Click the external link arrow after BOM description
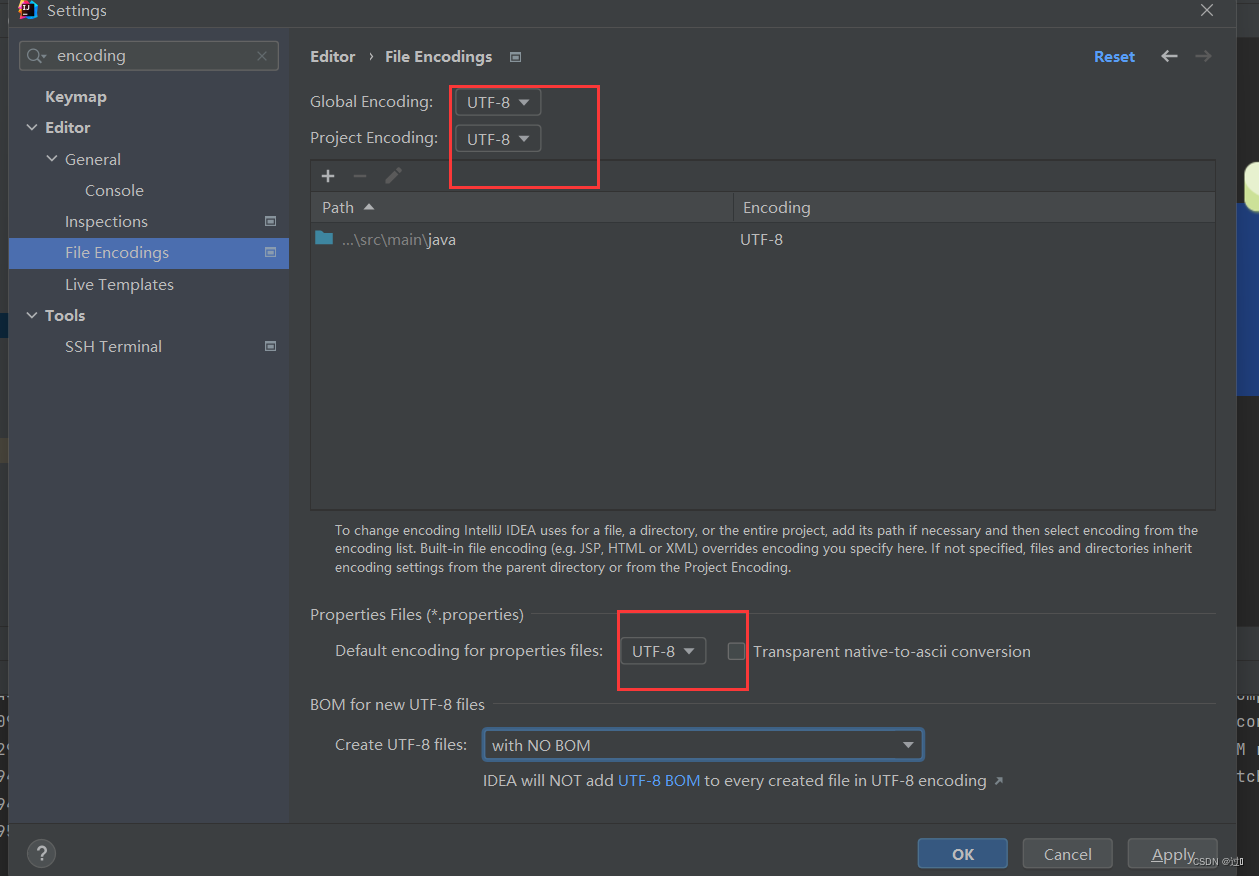Viewport: 1259px width, 876px height. [x=999, y=781]
